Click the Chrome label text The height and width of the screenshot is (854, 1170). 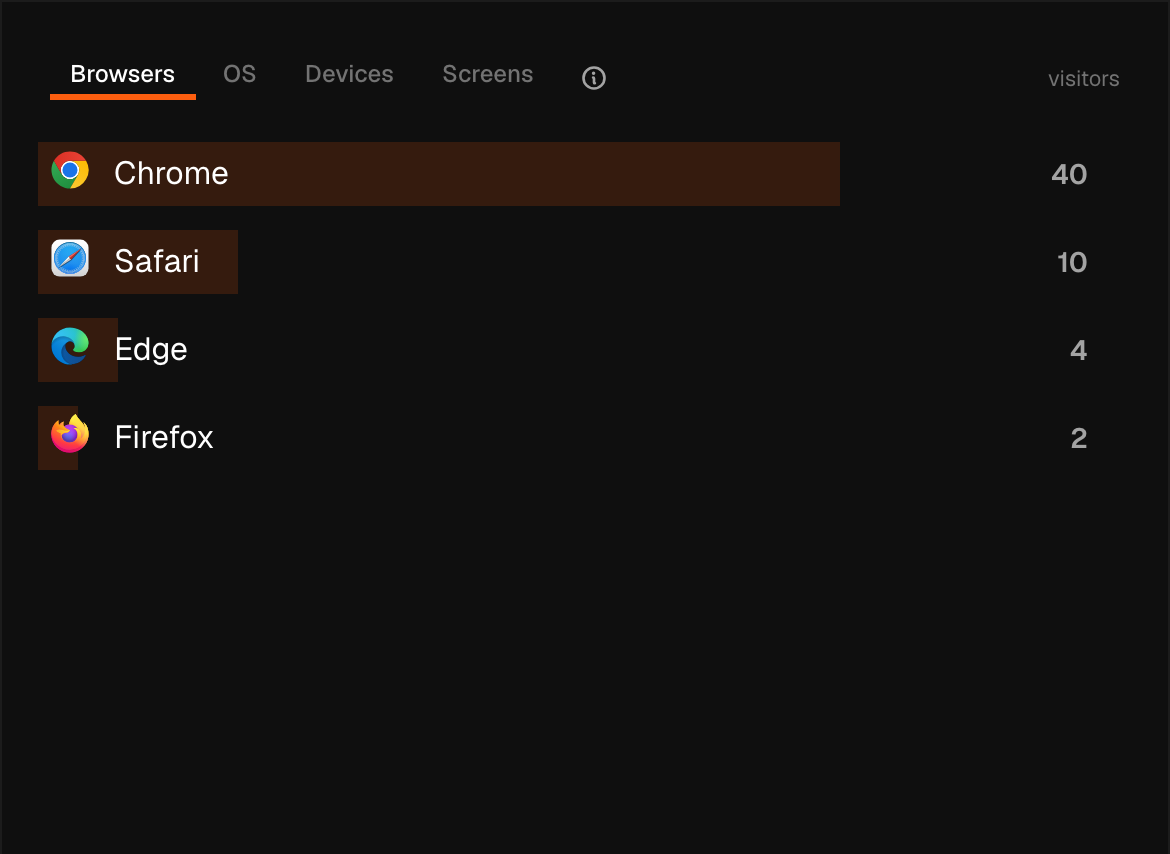[x=171, y=173]
